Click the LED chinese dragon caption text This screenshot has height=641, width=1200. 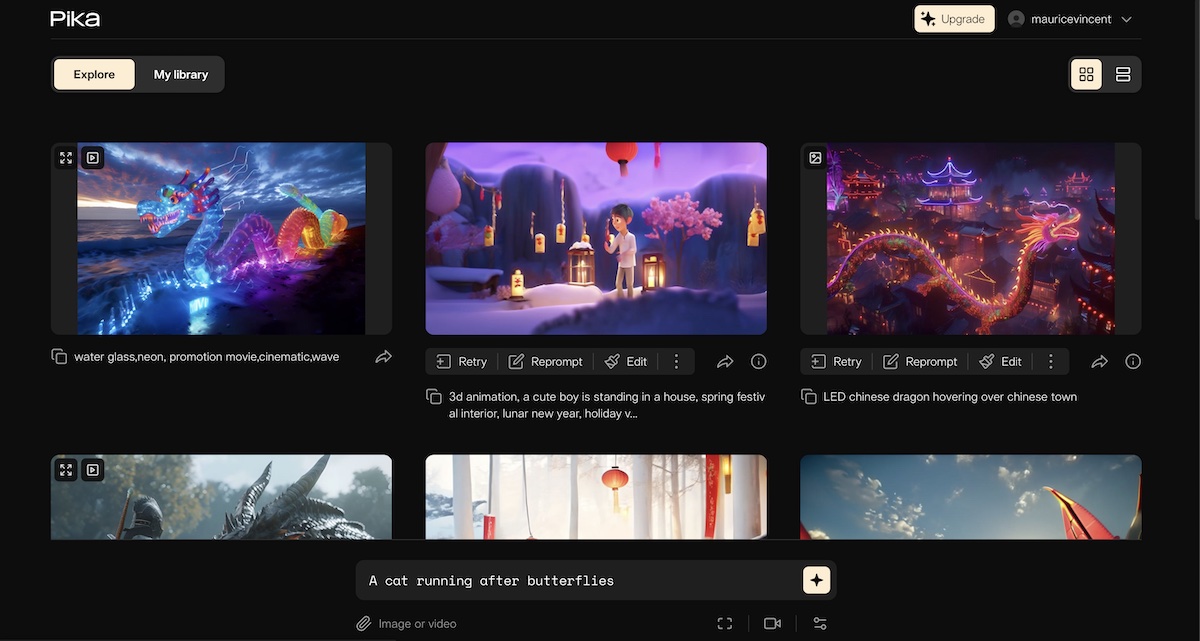click(x=950, y=397)
